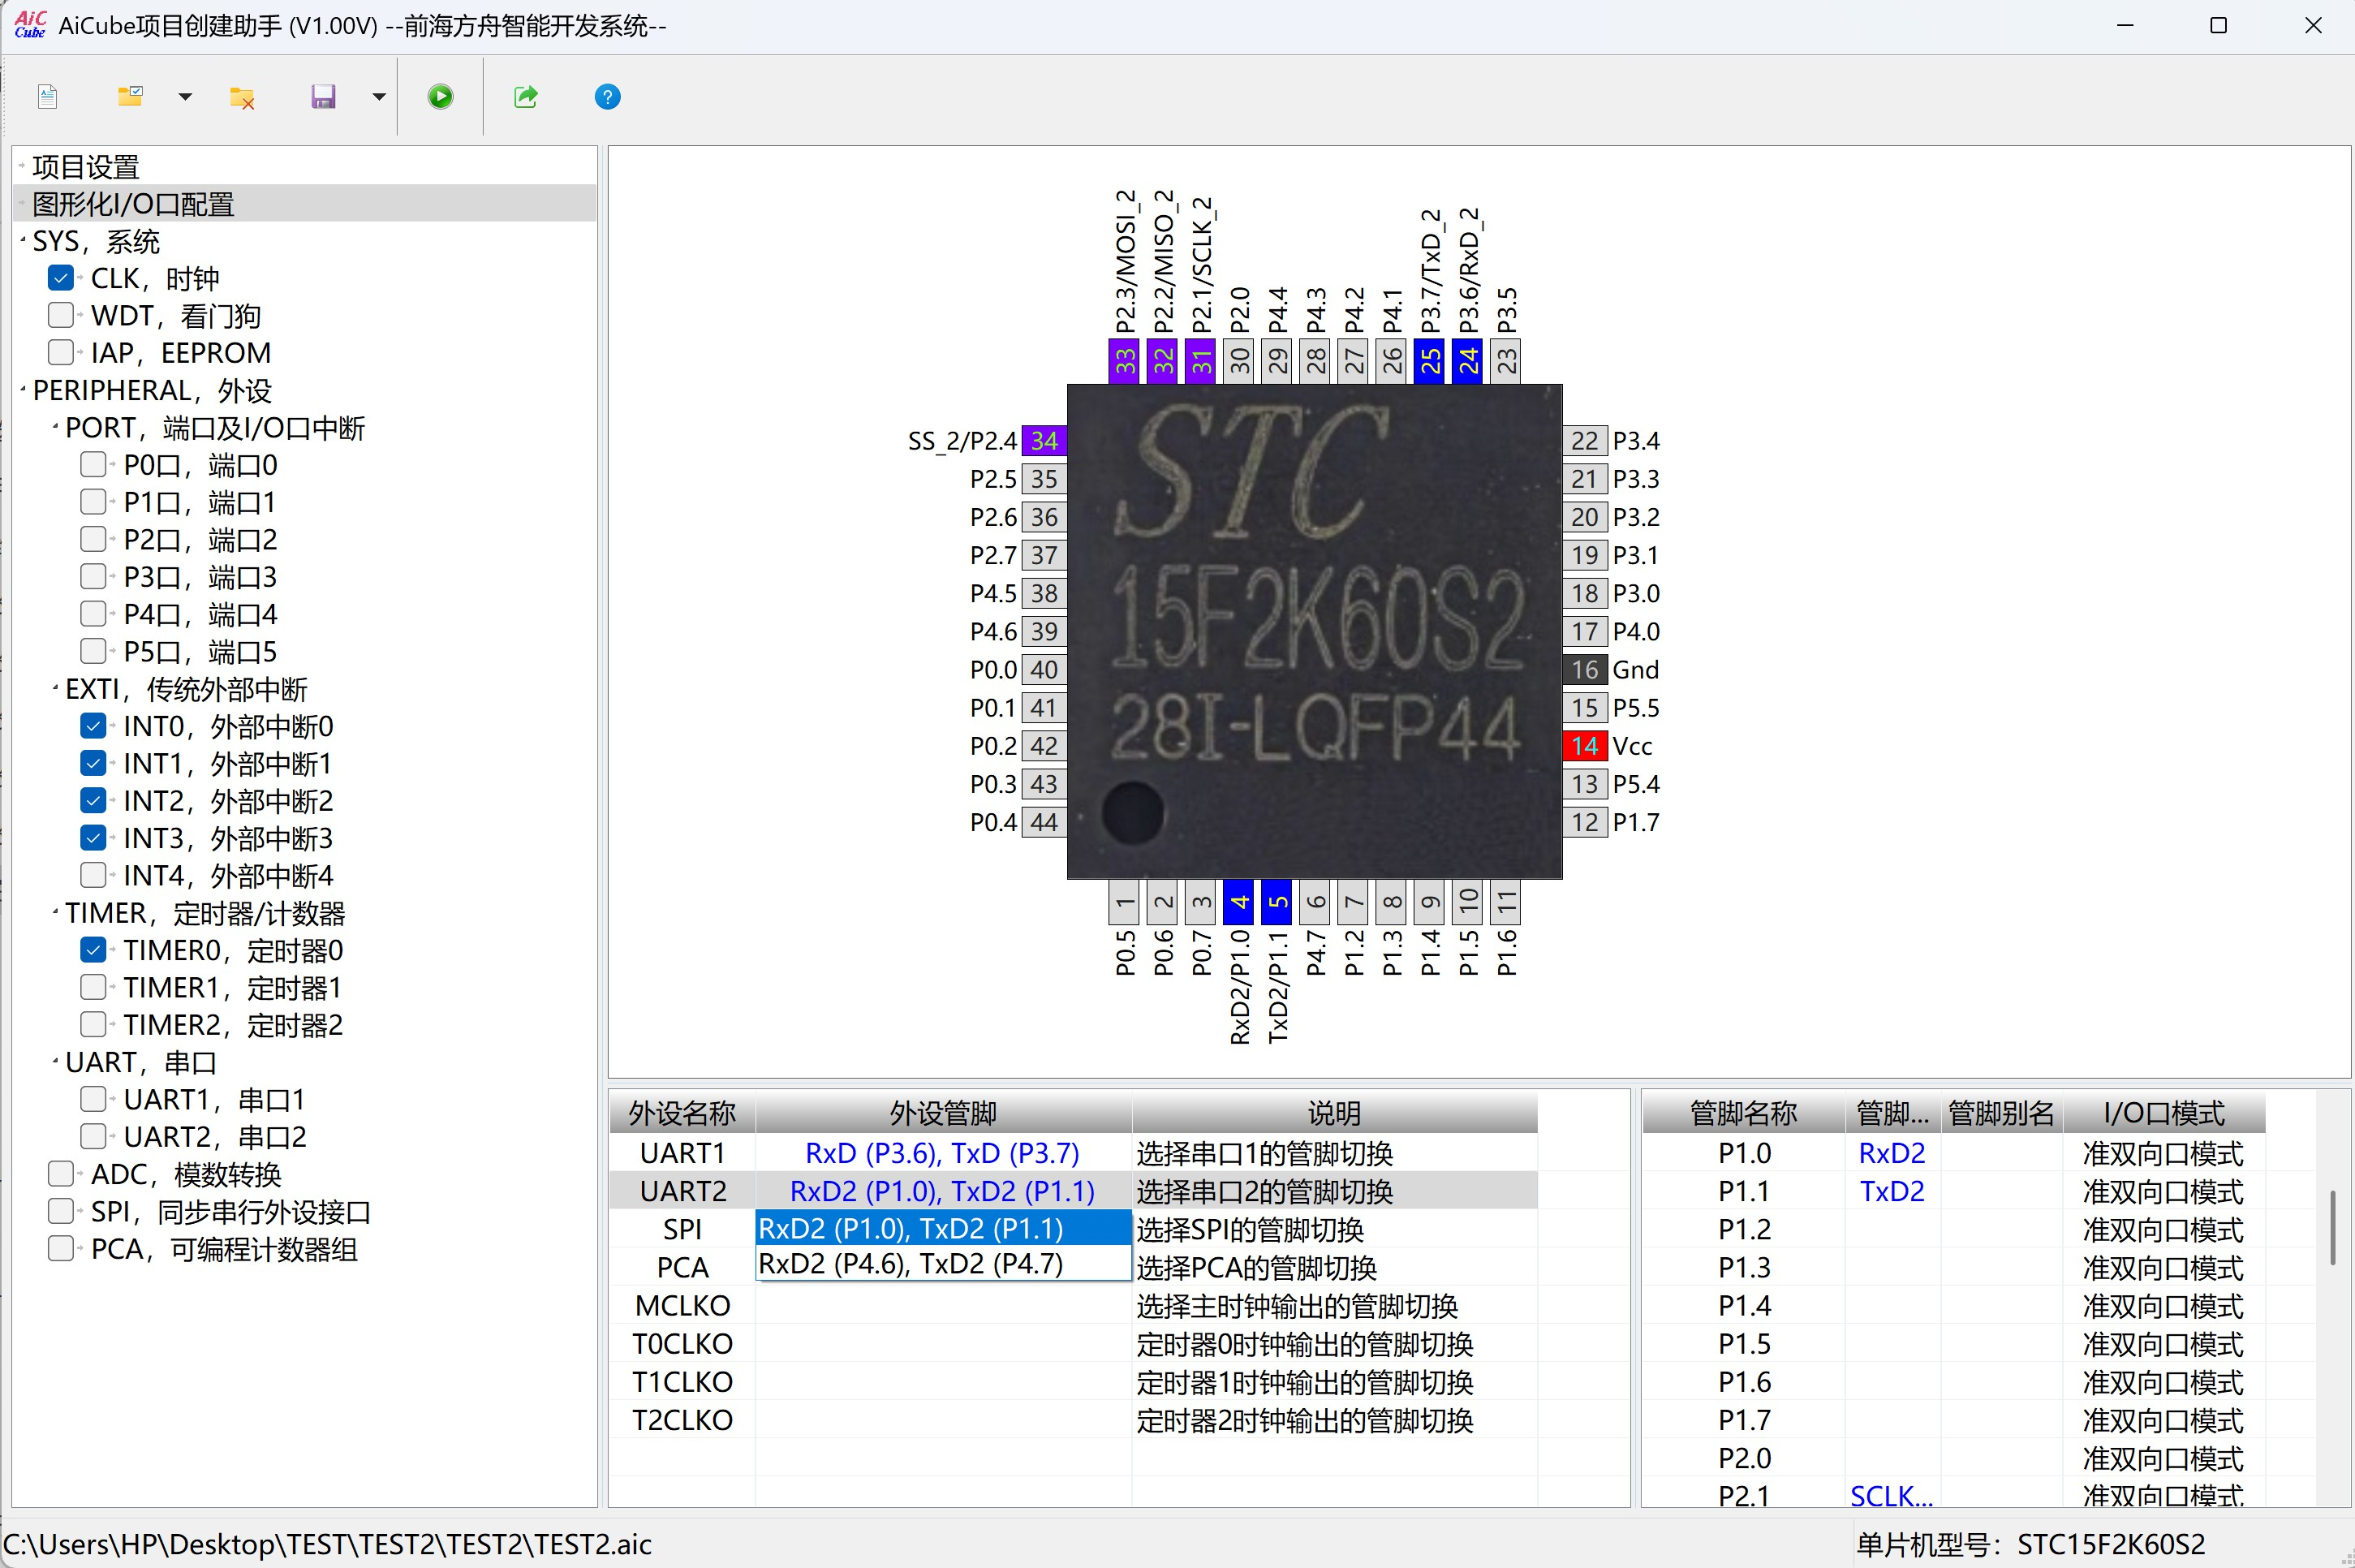Click UART1 pin selection RxD (P3.6), TxD (P3.7)

pyautogui.click(x=942, y=1153)
